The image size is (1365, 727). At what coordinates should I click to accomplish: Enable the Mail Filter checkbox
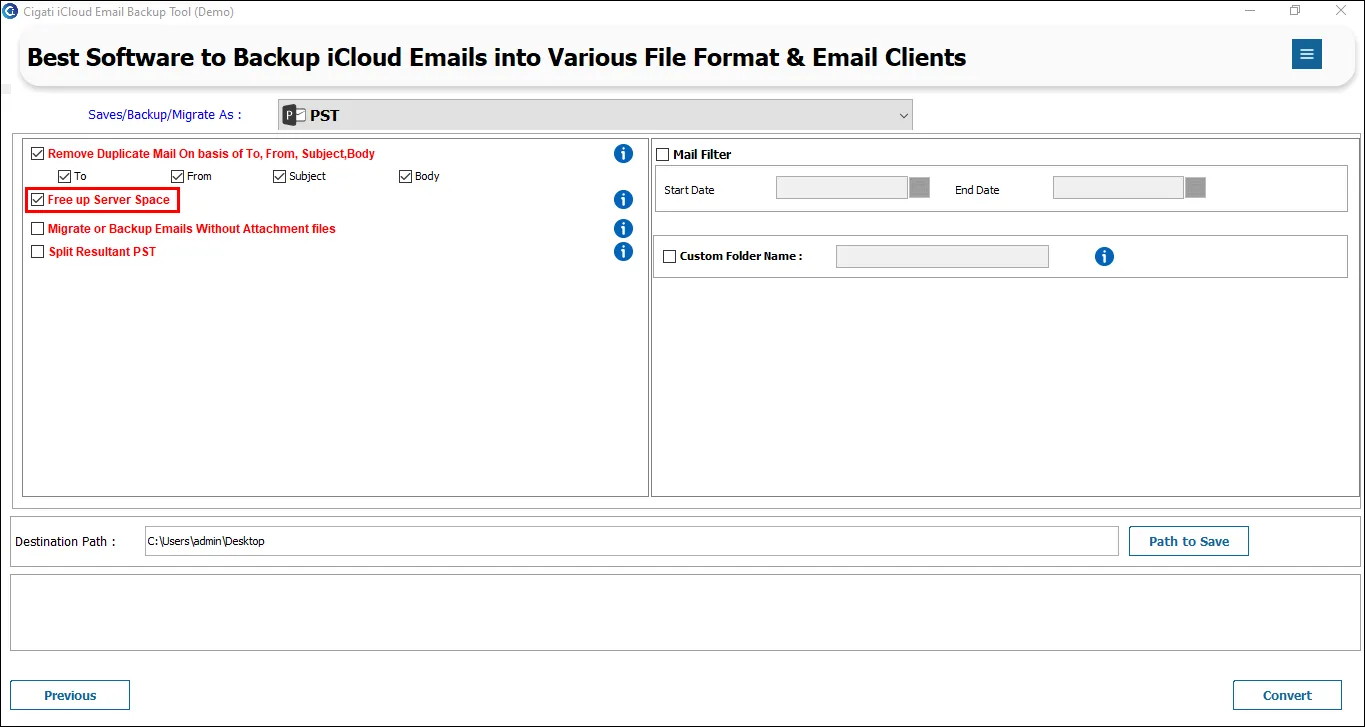click(x=662, y=155)
